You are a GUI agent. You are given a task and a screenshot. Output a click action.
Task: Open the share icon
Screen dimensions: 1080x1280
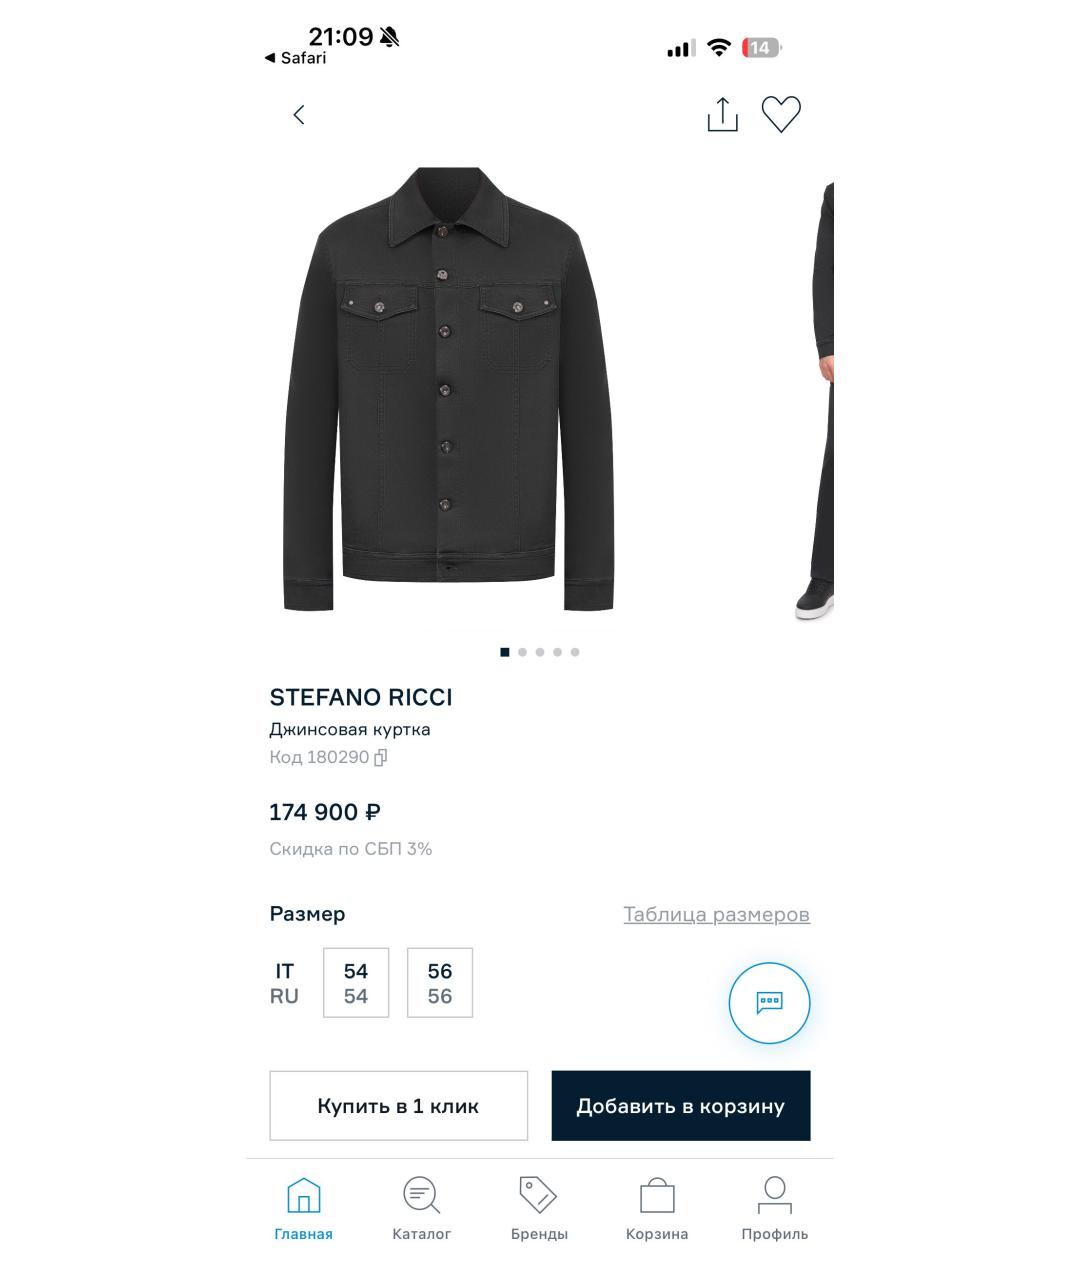tap(722, 114)
